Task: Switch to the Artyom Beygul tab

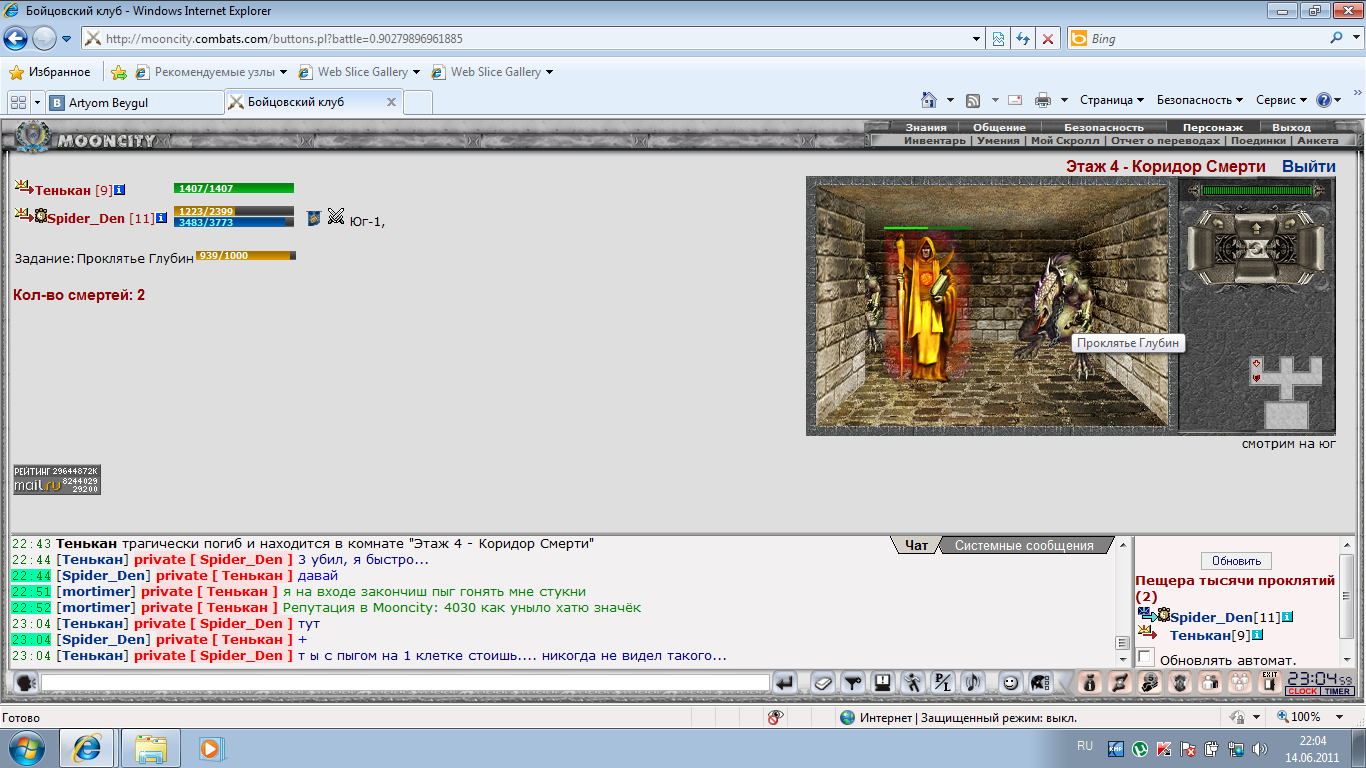Action: pos(134,102)
